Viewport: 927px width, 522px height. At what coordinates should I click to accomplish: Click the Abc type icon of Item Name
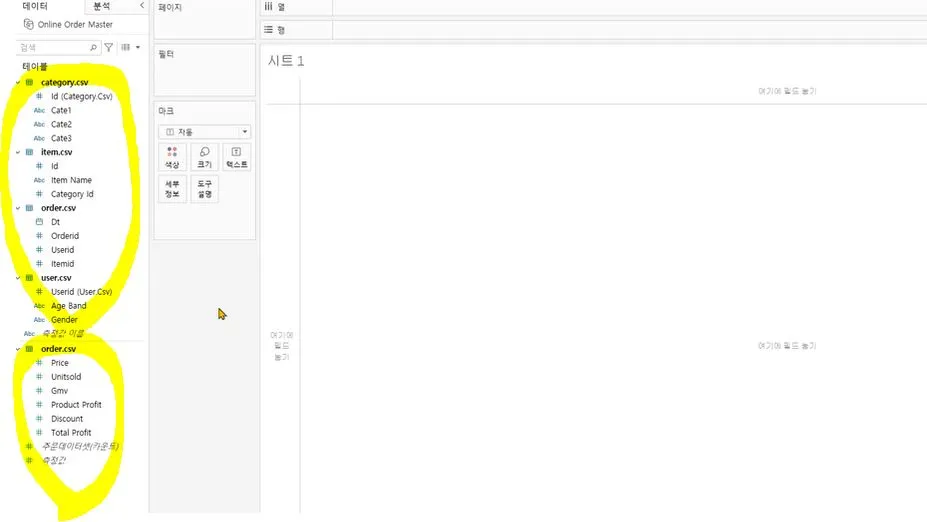39,180
